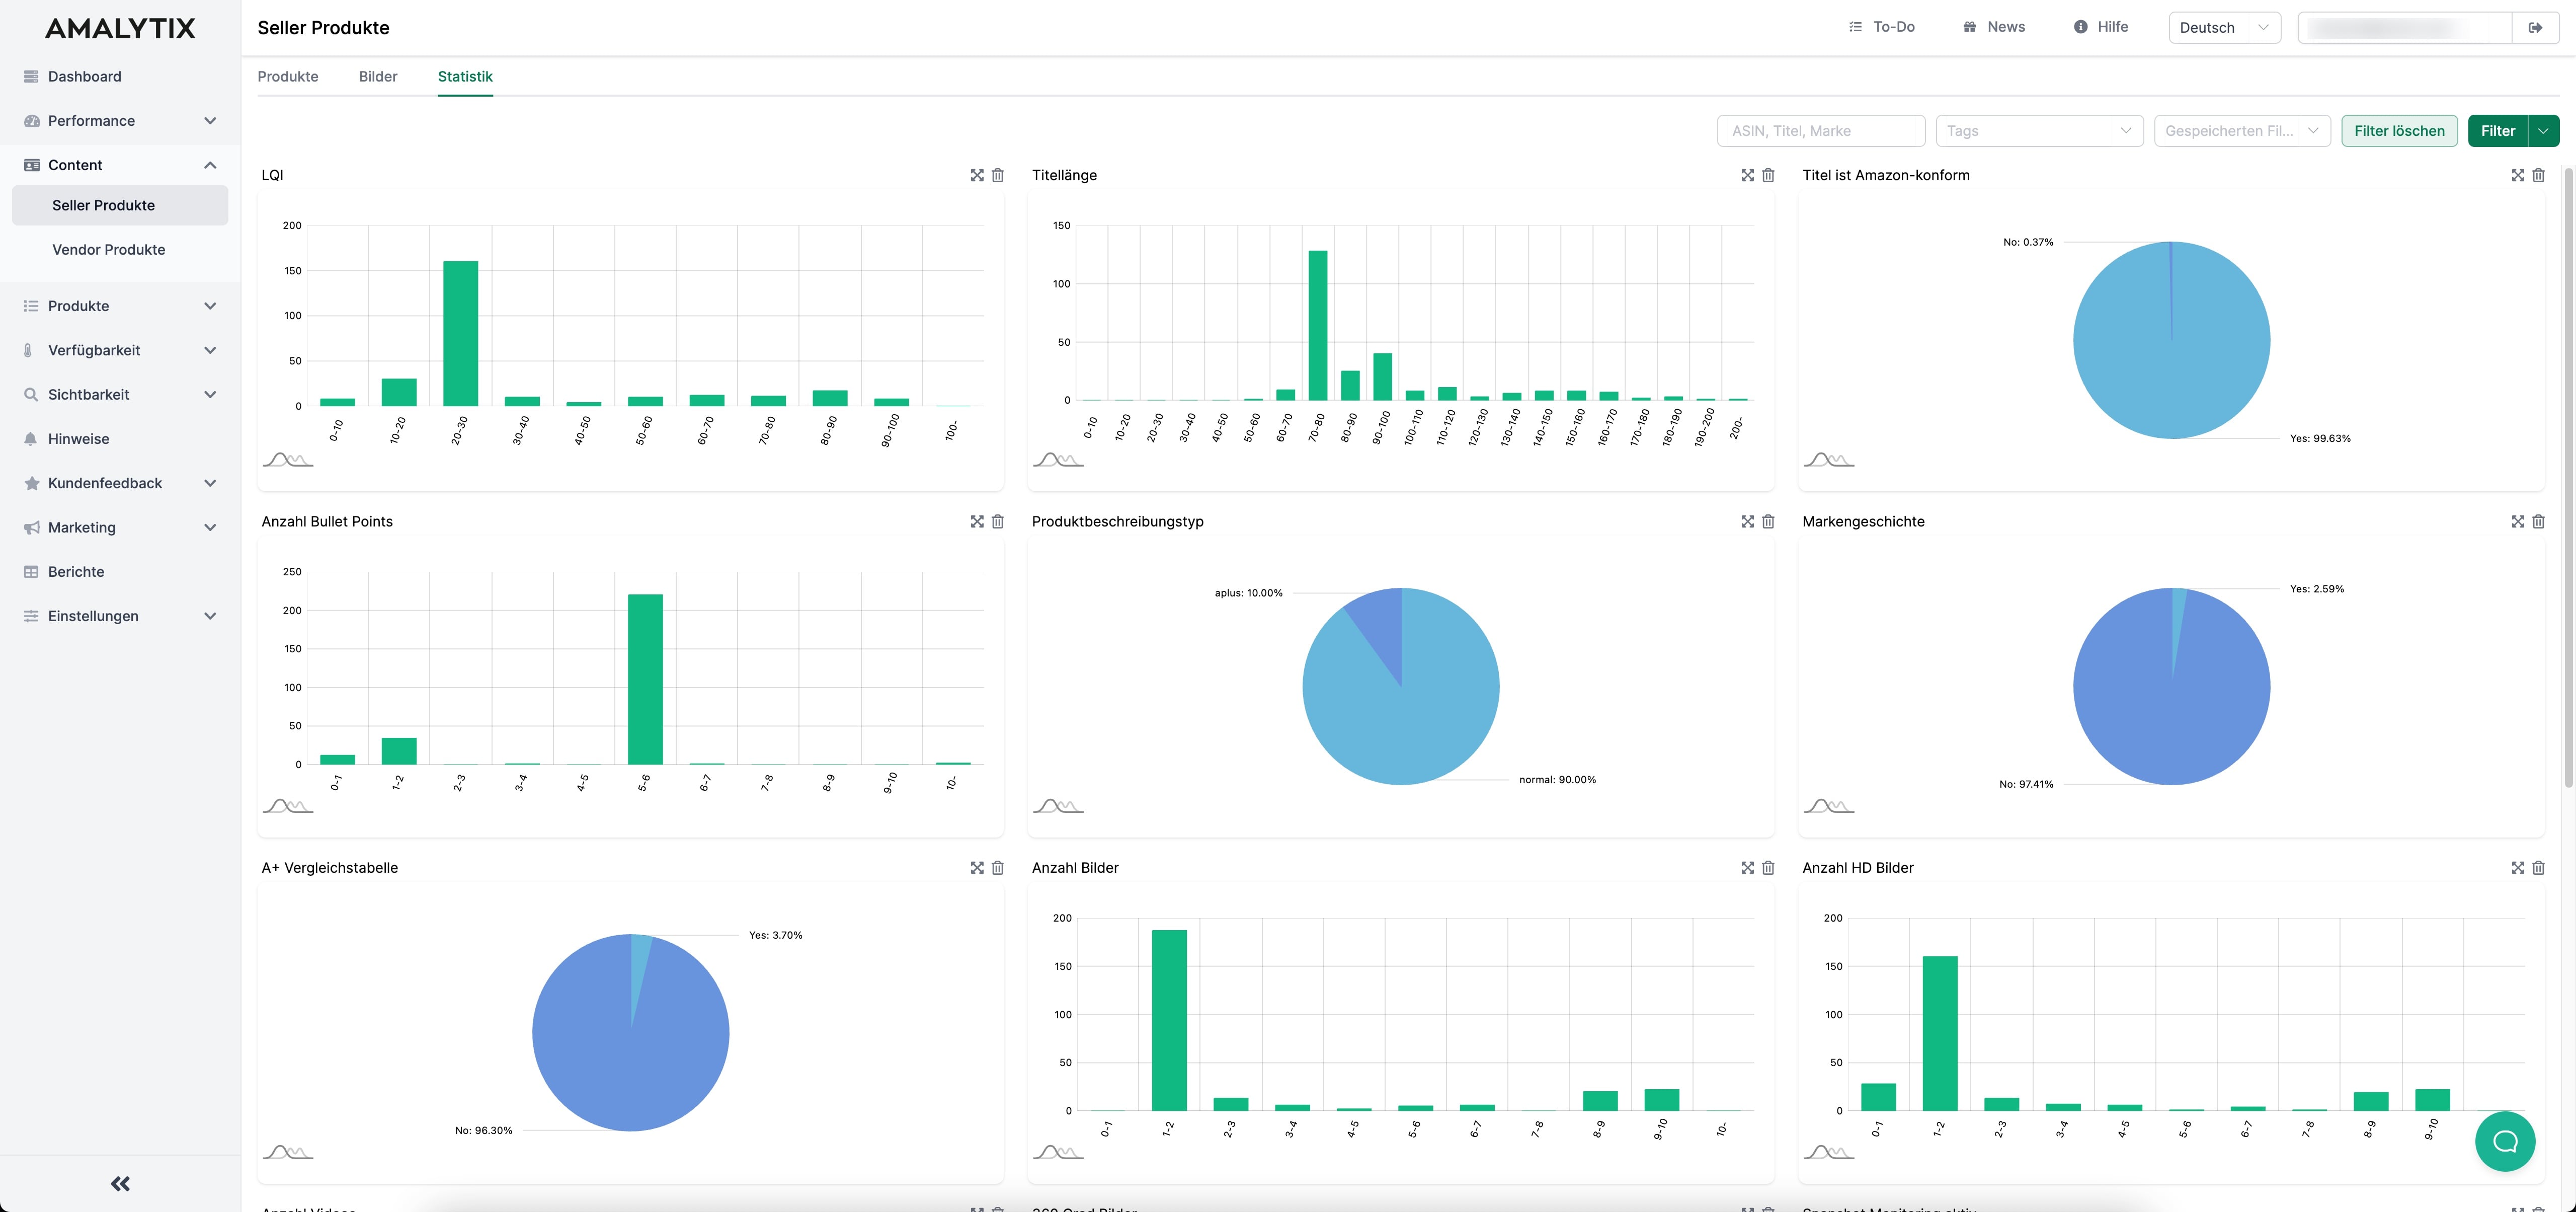Click curve icon under Markengeschichte chart
The image size is (2576, 1212).
tap(1829, 806)
